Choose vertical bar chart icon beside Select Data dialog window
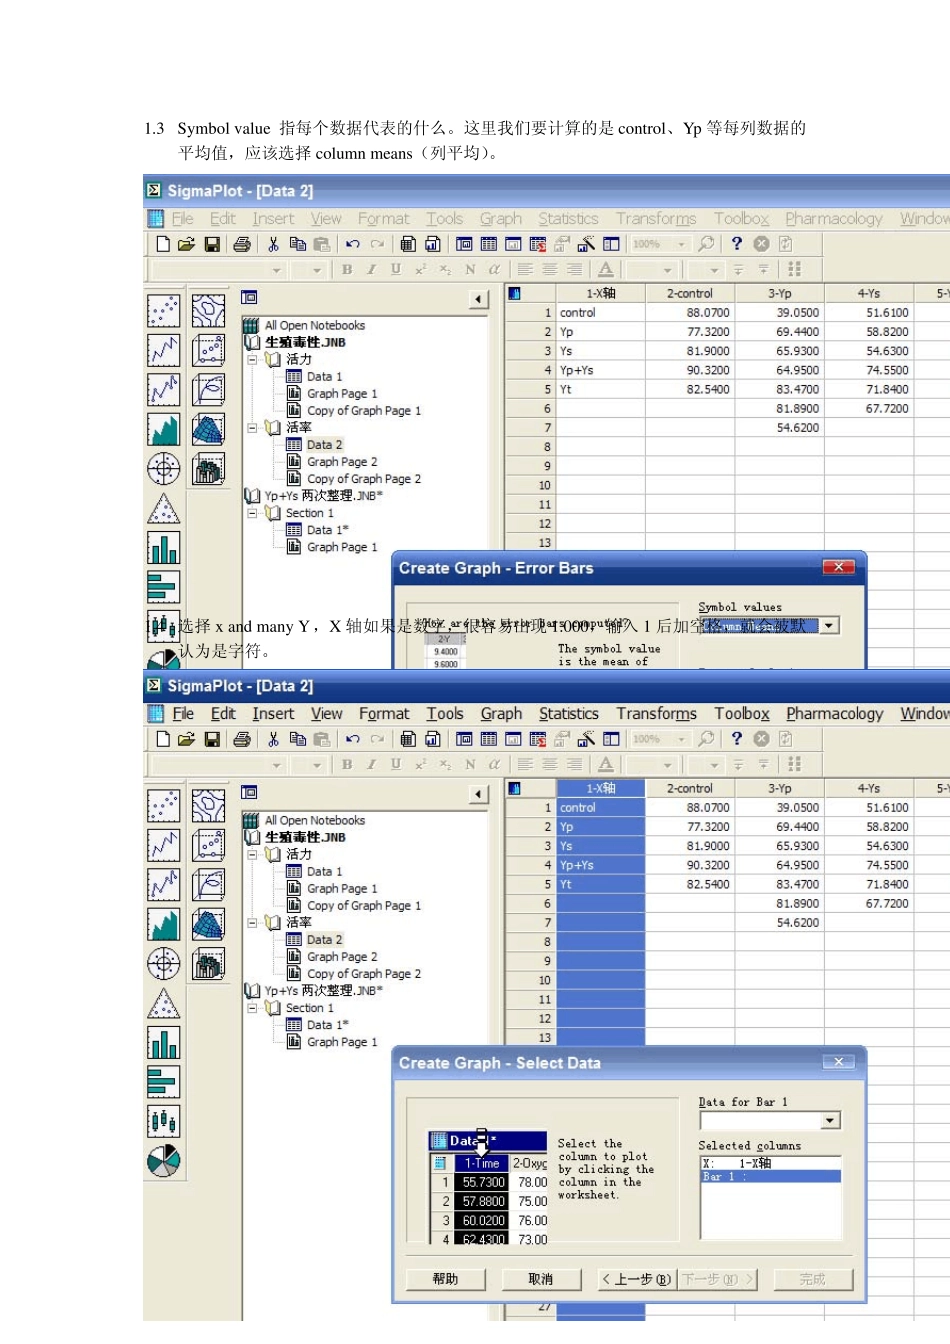Viewport: 950px width, 1344px height. coord(163,1043)
